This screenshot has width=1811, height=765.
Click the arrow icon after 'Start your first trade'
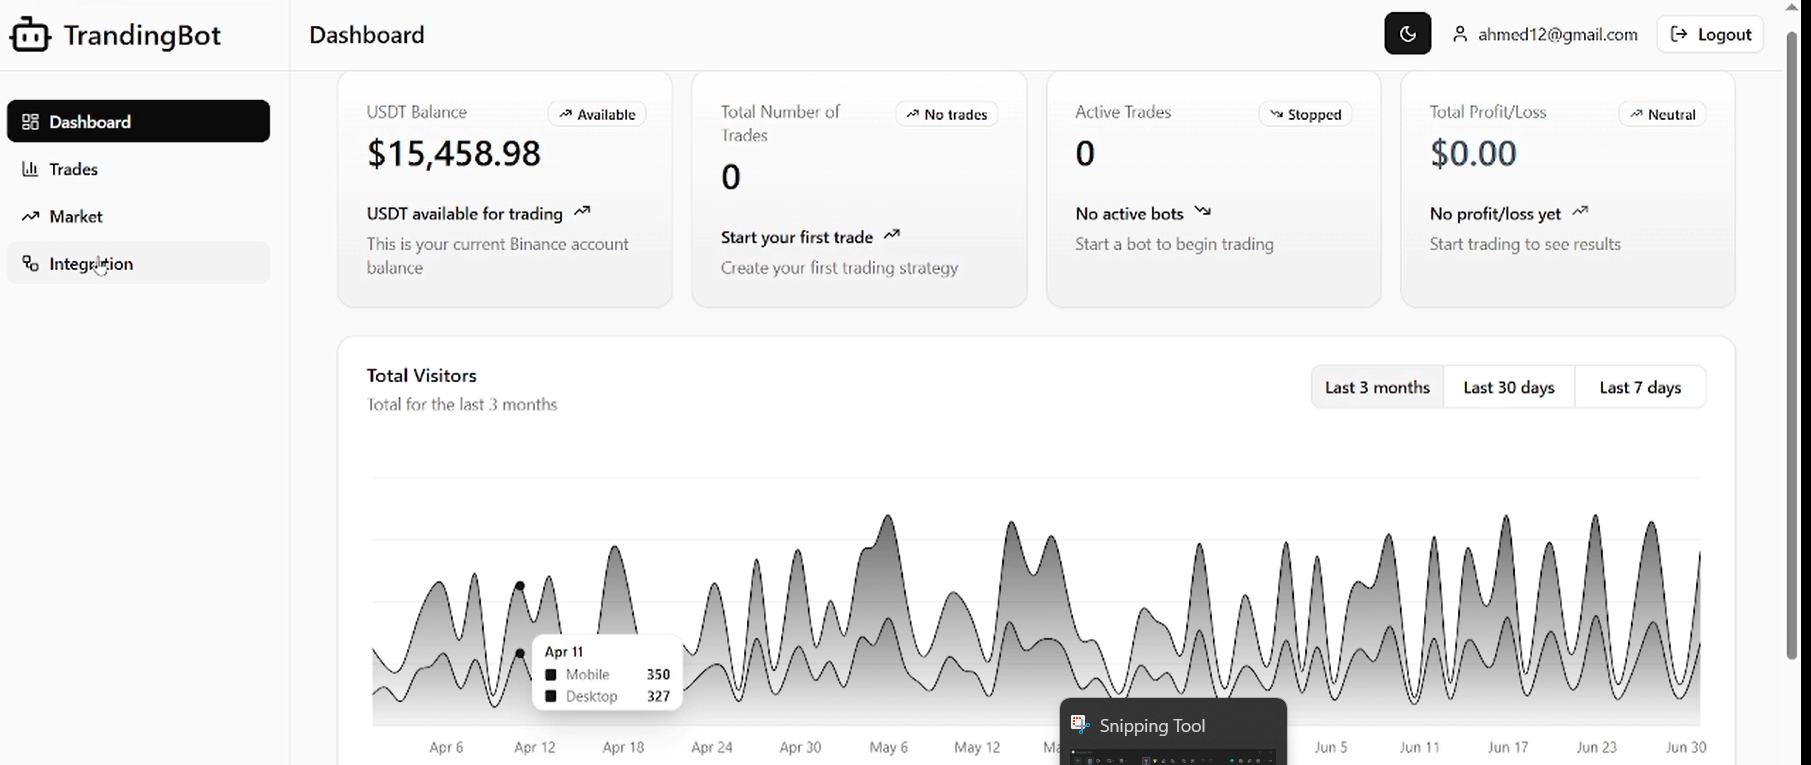tap(892, 235)
